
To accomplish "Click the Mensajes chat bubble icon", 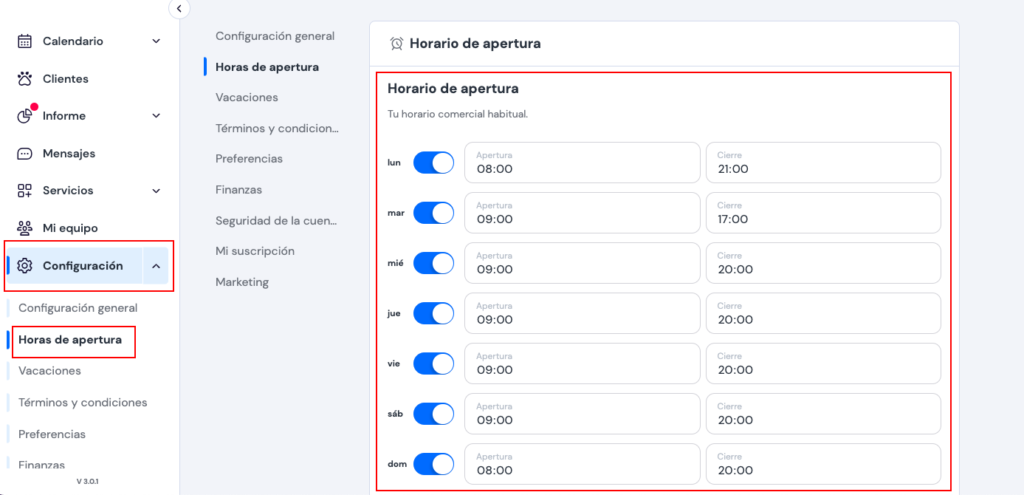I will (x=25, y=154).
